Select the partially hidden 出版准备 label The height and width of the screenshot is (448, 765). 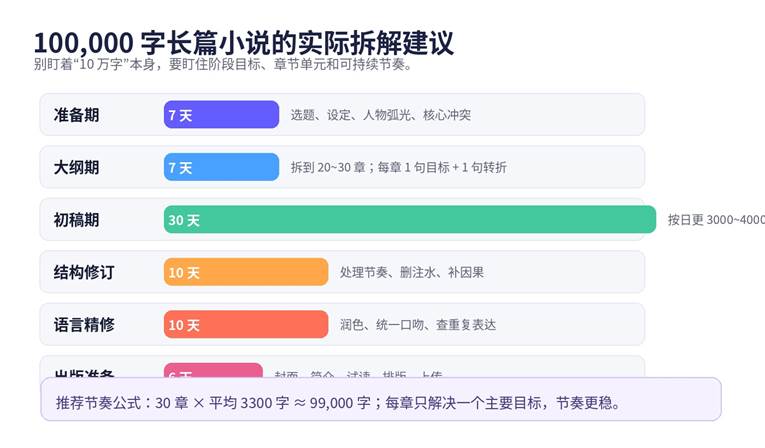coord(84,372)
